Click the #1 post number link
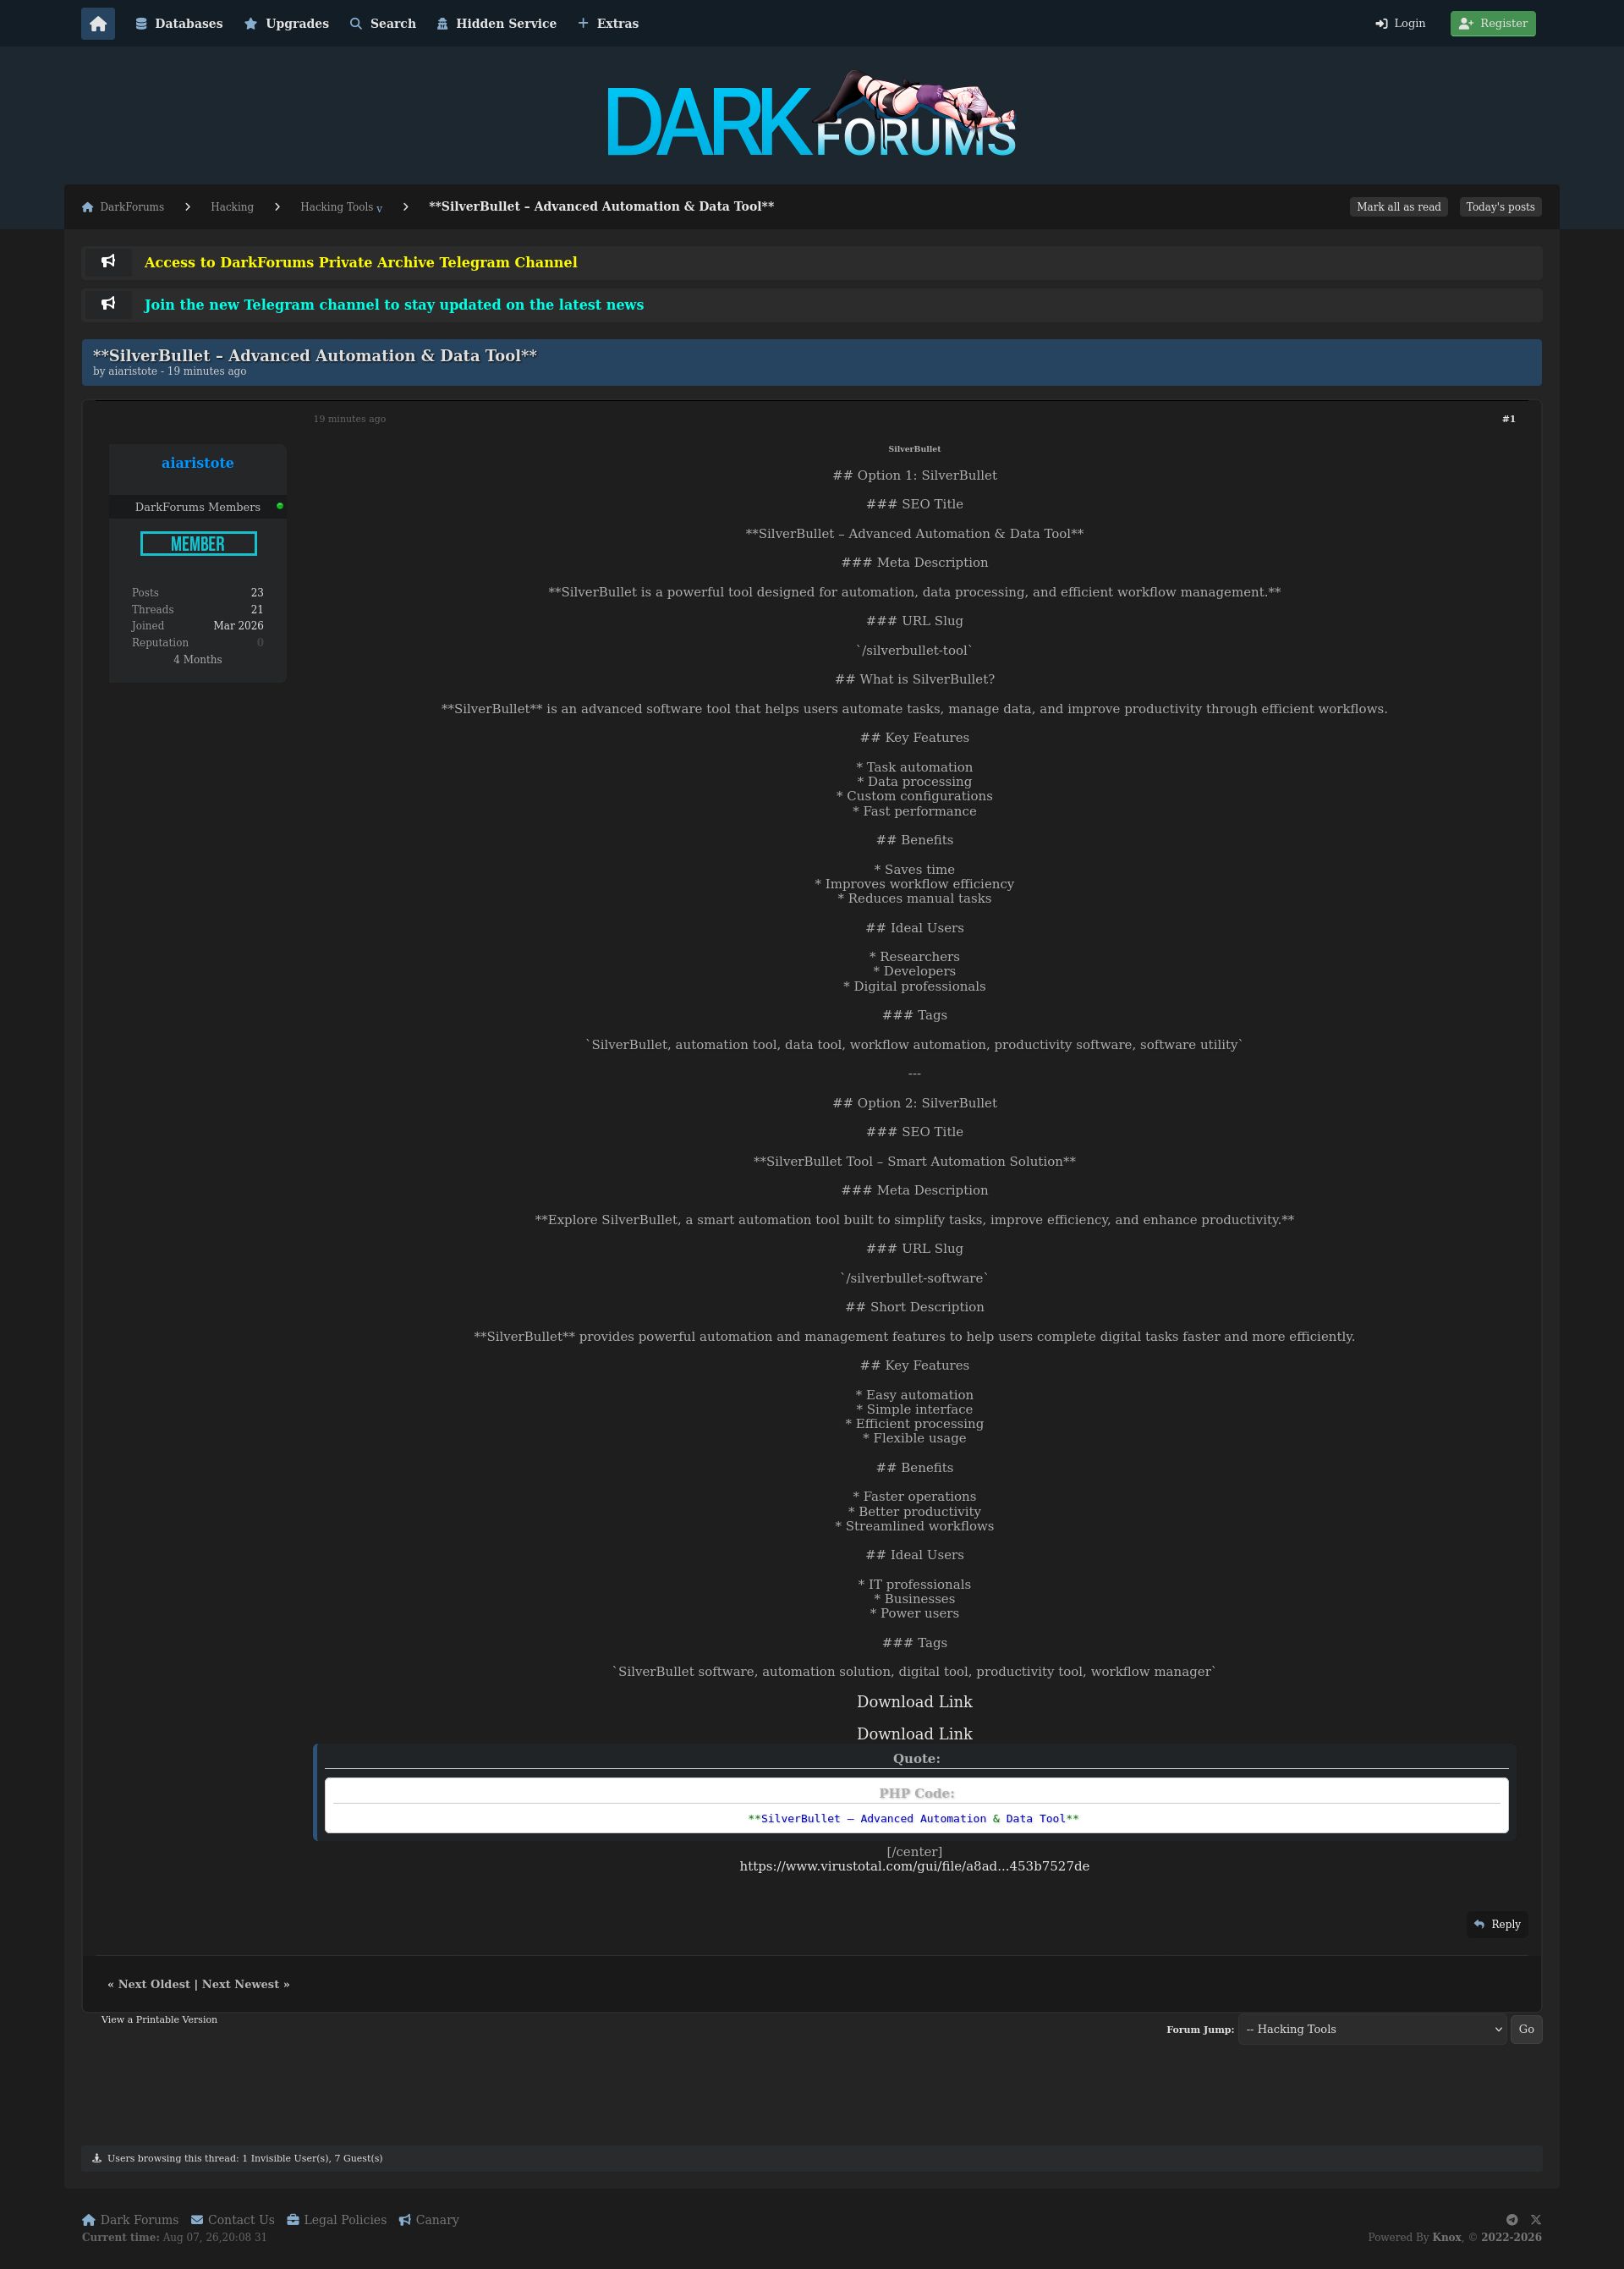The width and height of the screenshot is (1624, 2269). [1508, 419]
